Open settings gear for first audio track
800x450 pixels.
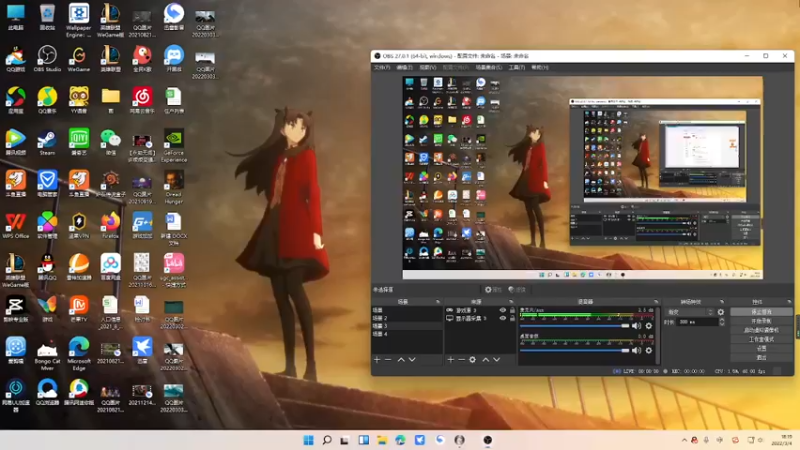[648, 325]
